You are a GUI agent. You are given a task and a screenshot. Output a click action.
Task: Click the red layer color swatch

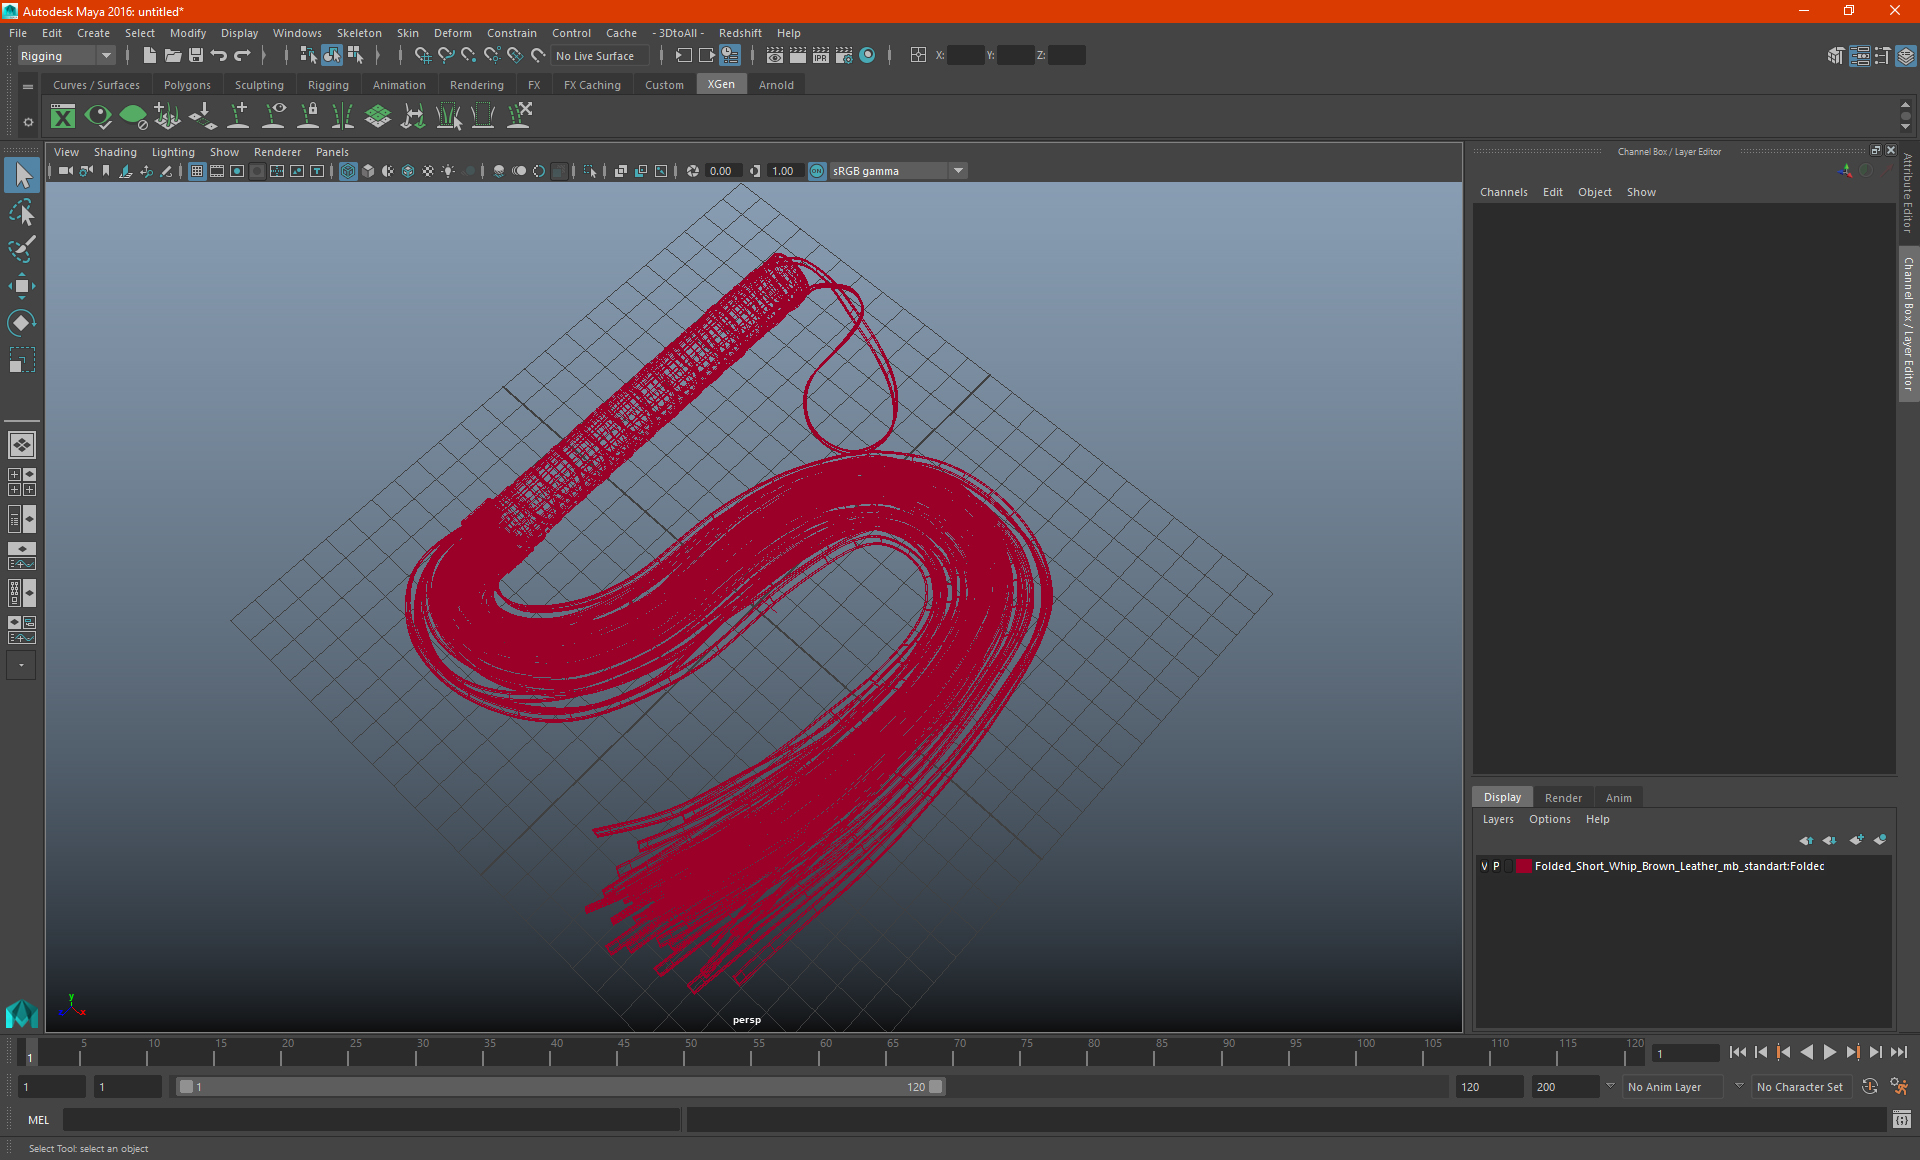[x=1524, y=866]
